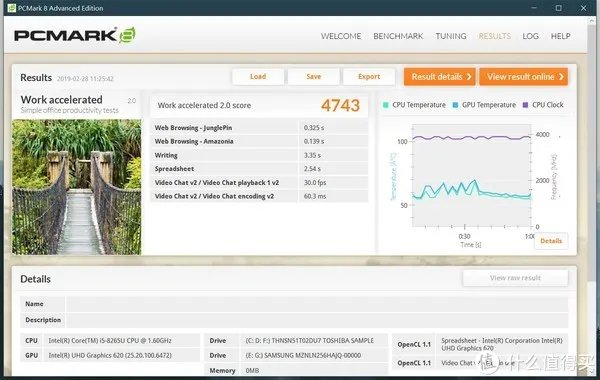Click the PCMark 8 logo
Viewport: 600px width, 380px height.
(x=75, y=35)
